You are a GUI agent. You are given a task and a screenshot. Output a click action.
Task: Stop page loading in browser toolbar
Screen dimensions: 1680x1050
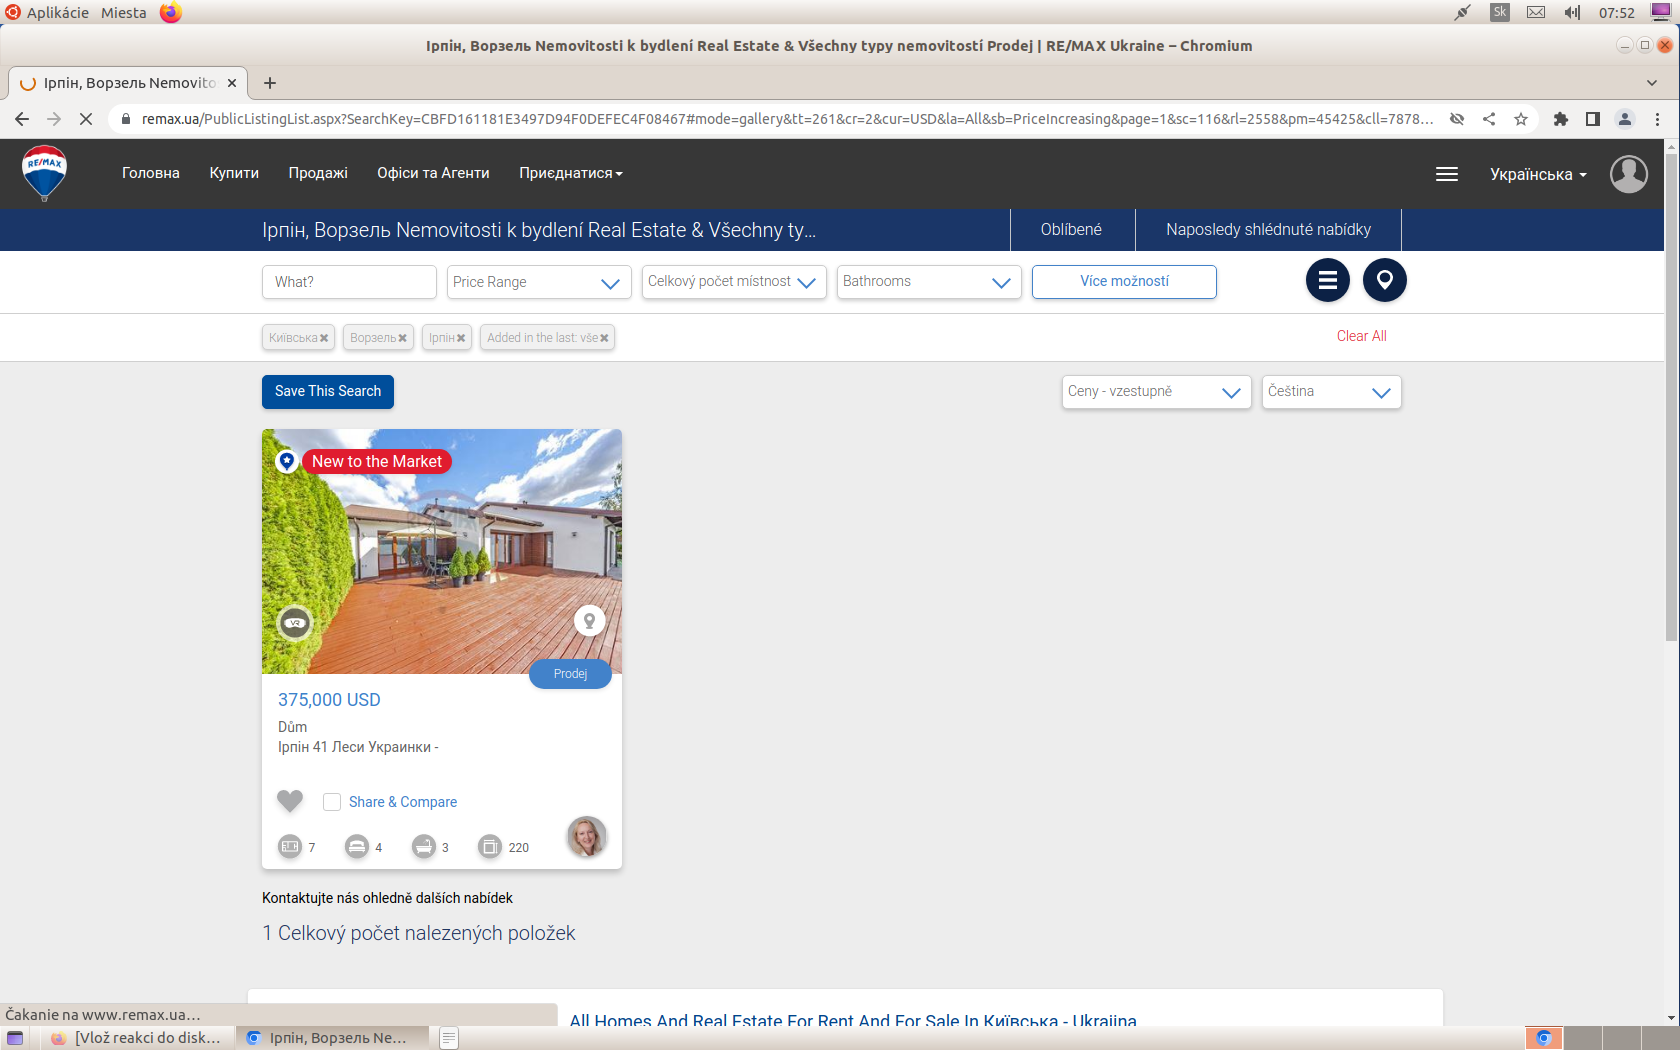tap(85, 119)
